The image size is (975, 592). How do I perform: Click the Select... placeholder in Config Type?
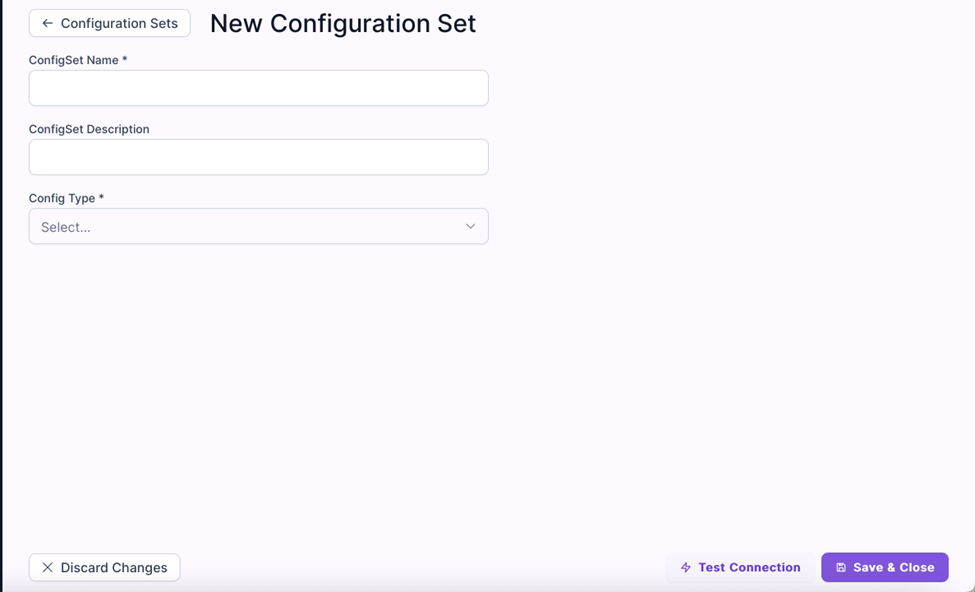coord(66,227)
